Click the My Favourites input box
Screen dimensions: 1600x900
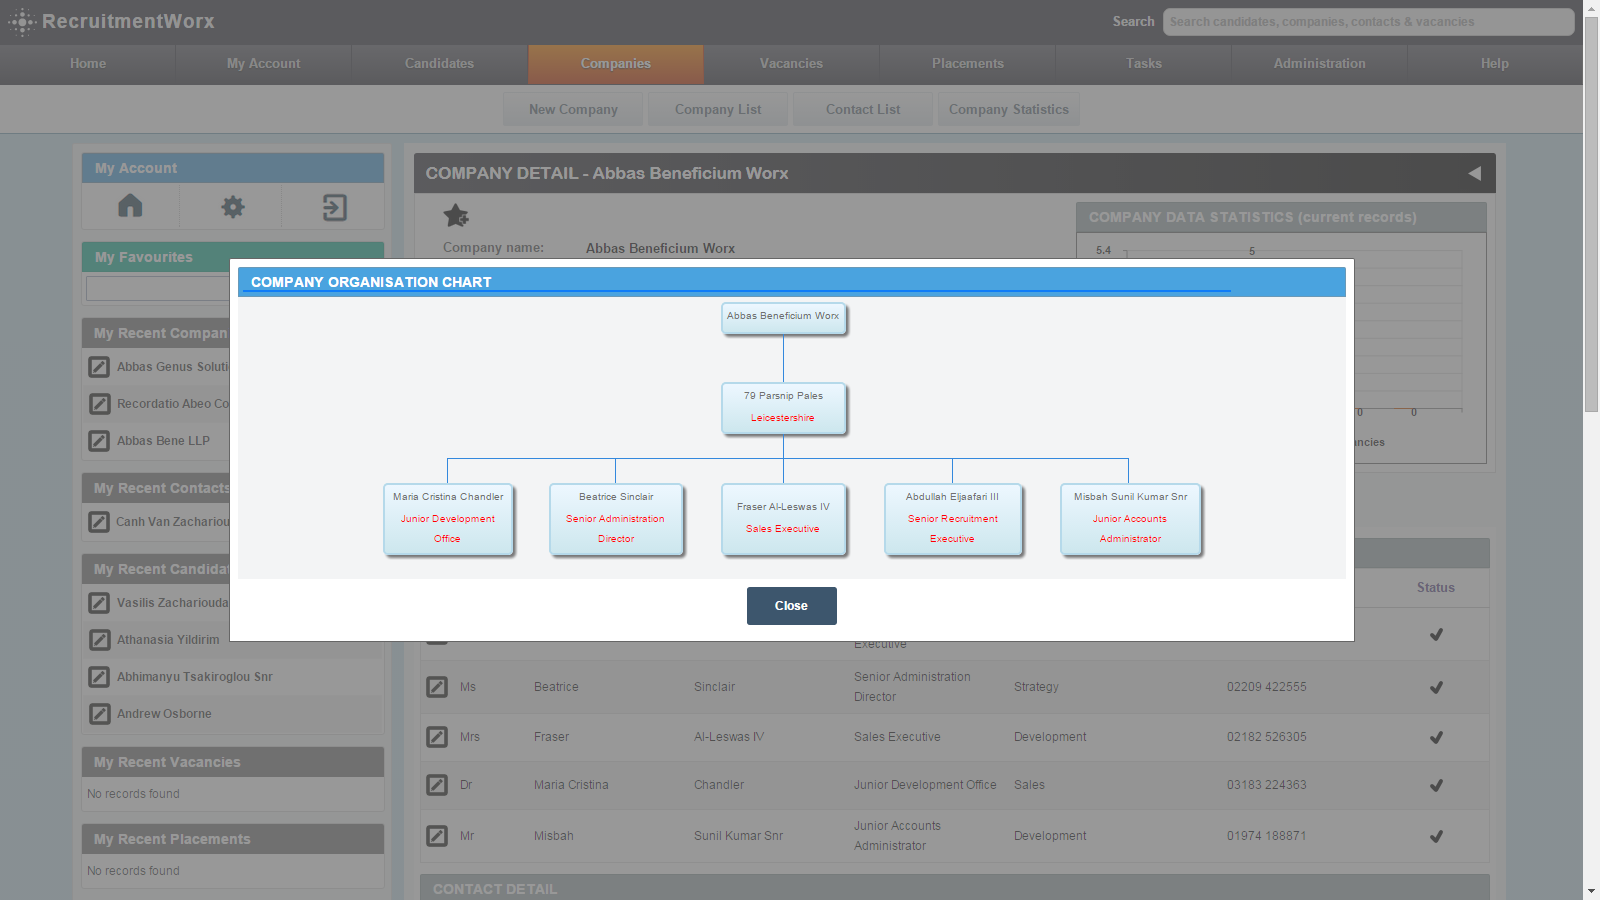[x=158, y=288]
